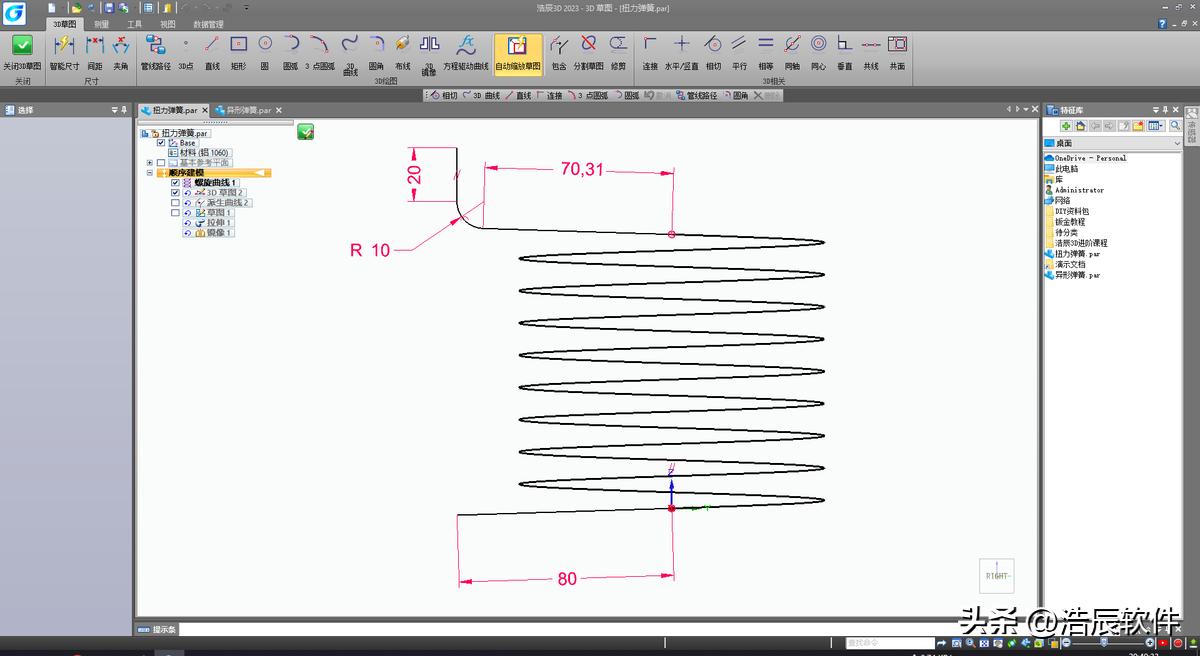
Task: Toggle the 3D 草图 2 checkbox
Action: click(x=175, y=193)
